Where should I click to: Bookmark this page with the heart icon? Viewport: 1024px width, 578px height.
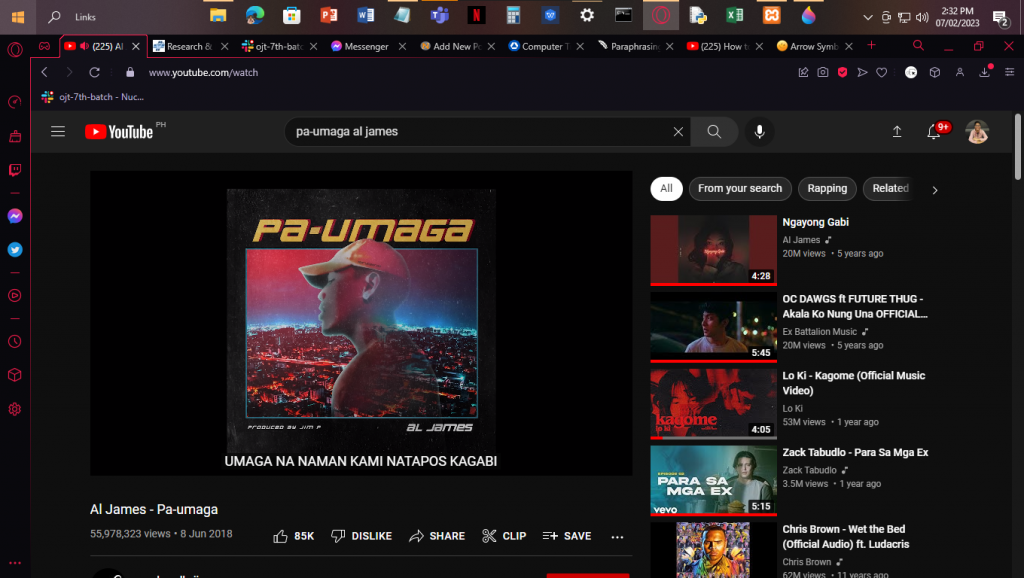pos(882,72)
